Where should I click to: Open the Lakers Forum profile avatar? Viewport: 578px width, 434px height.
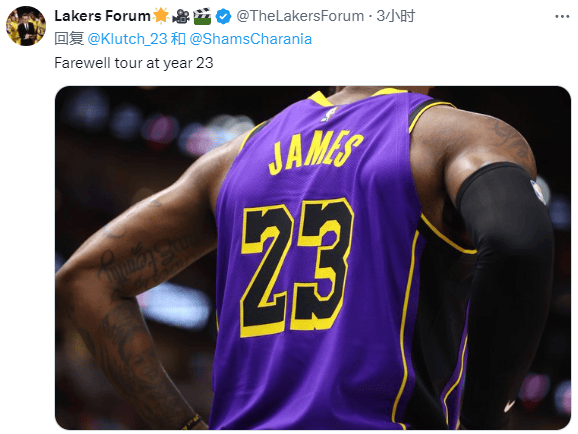point(26,26)
